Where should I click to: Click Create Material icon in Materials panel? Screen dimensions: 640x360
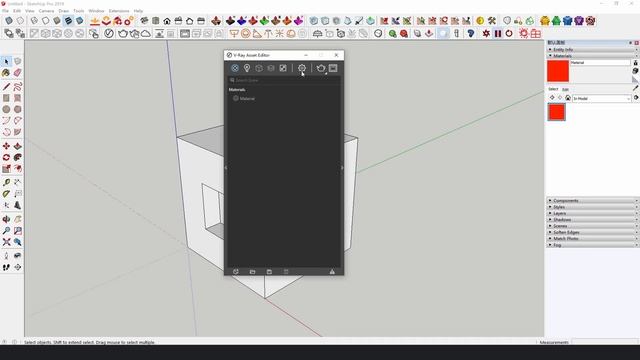(636, 71)
